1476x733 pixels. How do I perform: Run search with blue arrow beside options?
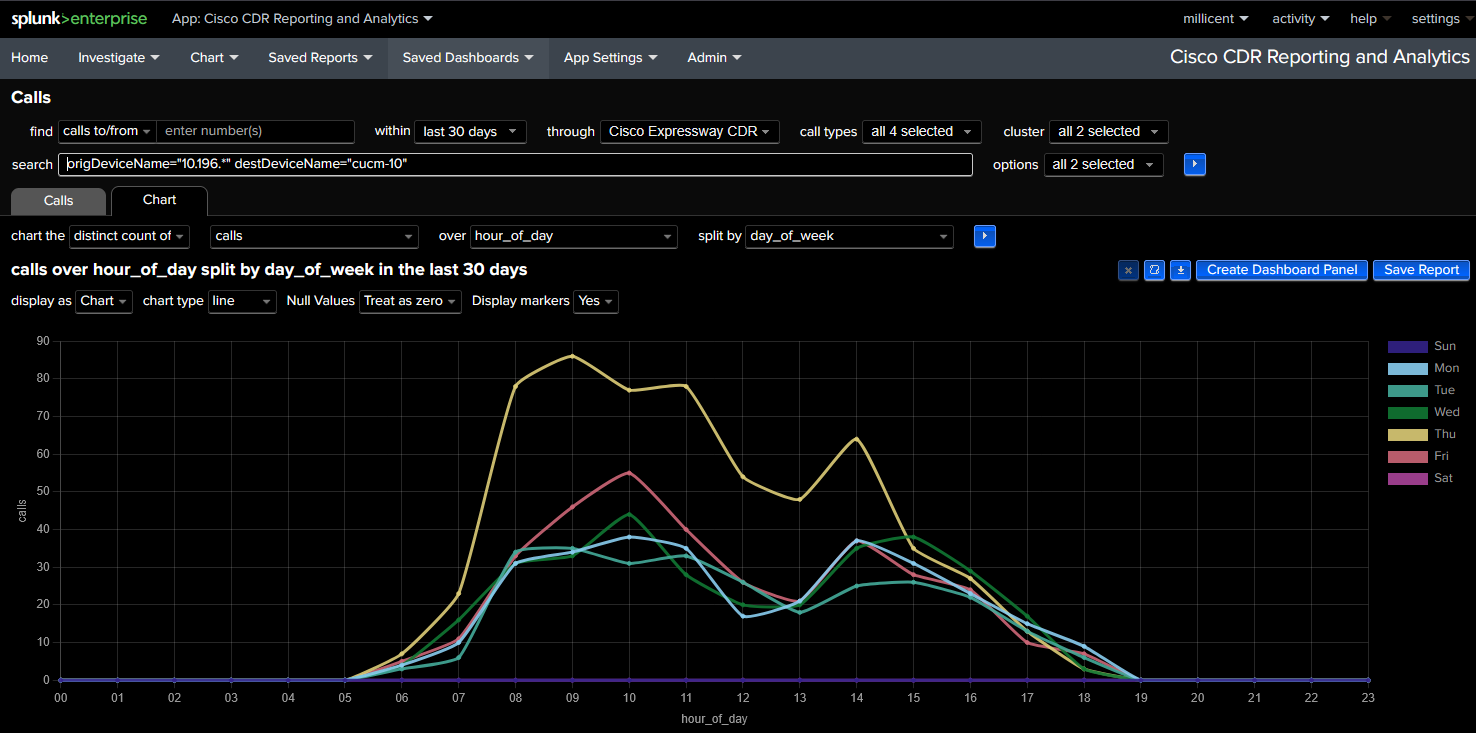(x=1194, y=164)
